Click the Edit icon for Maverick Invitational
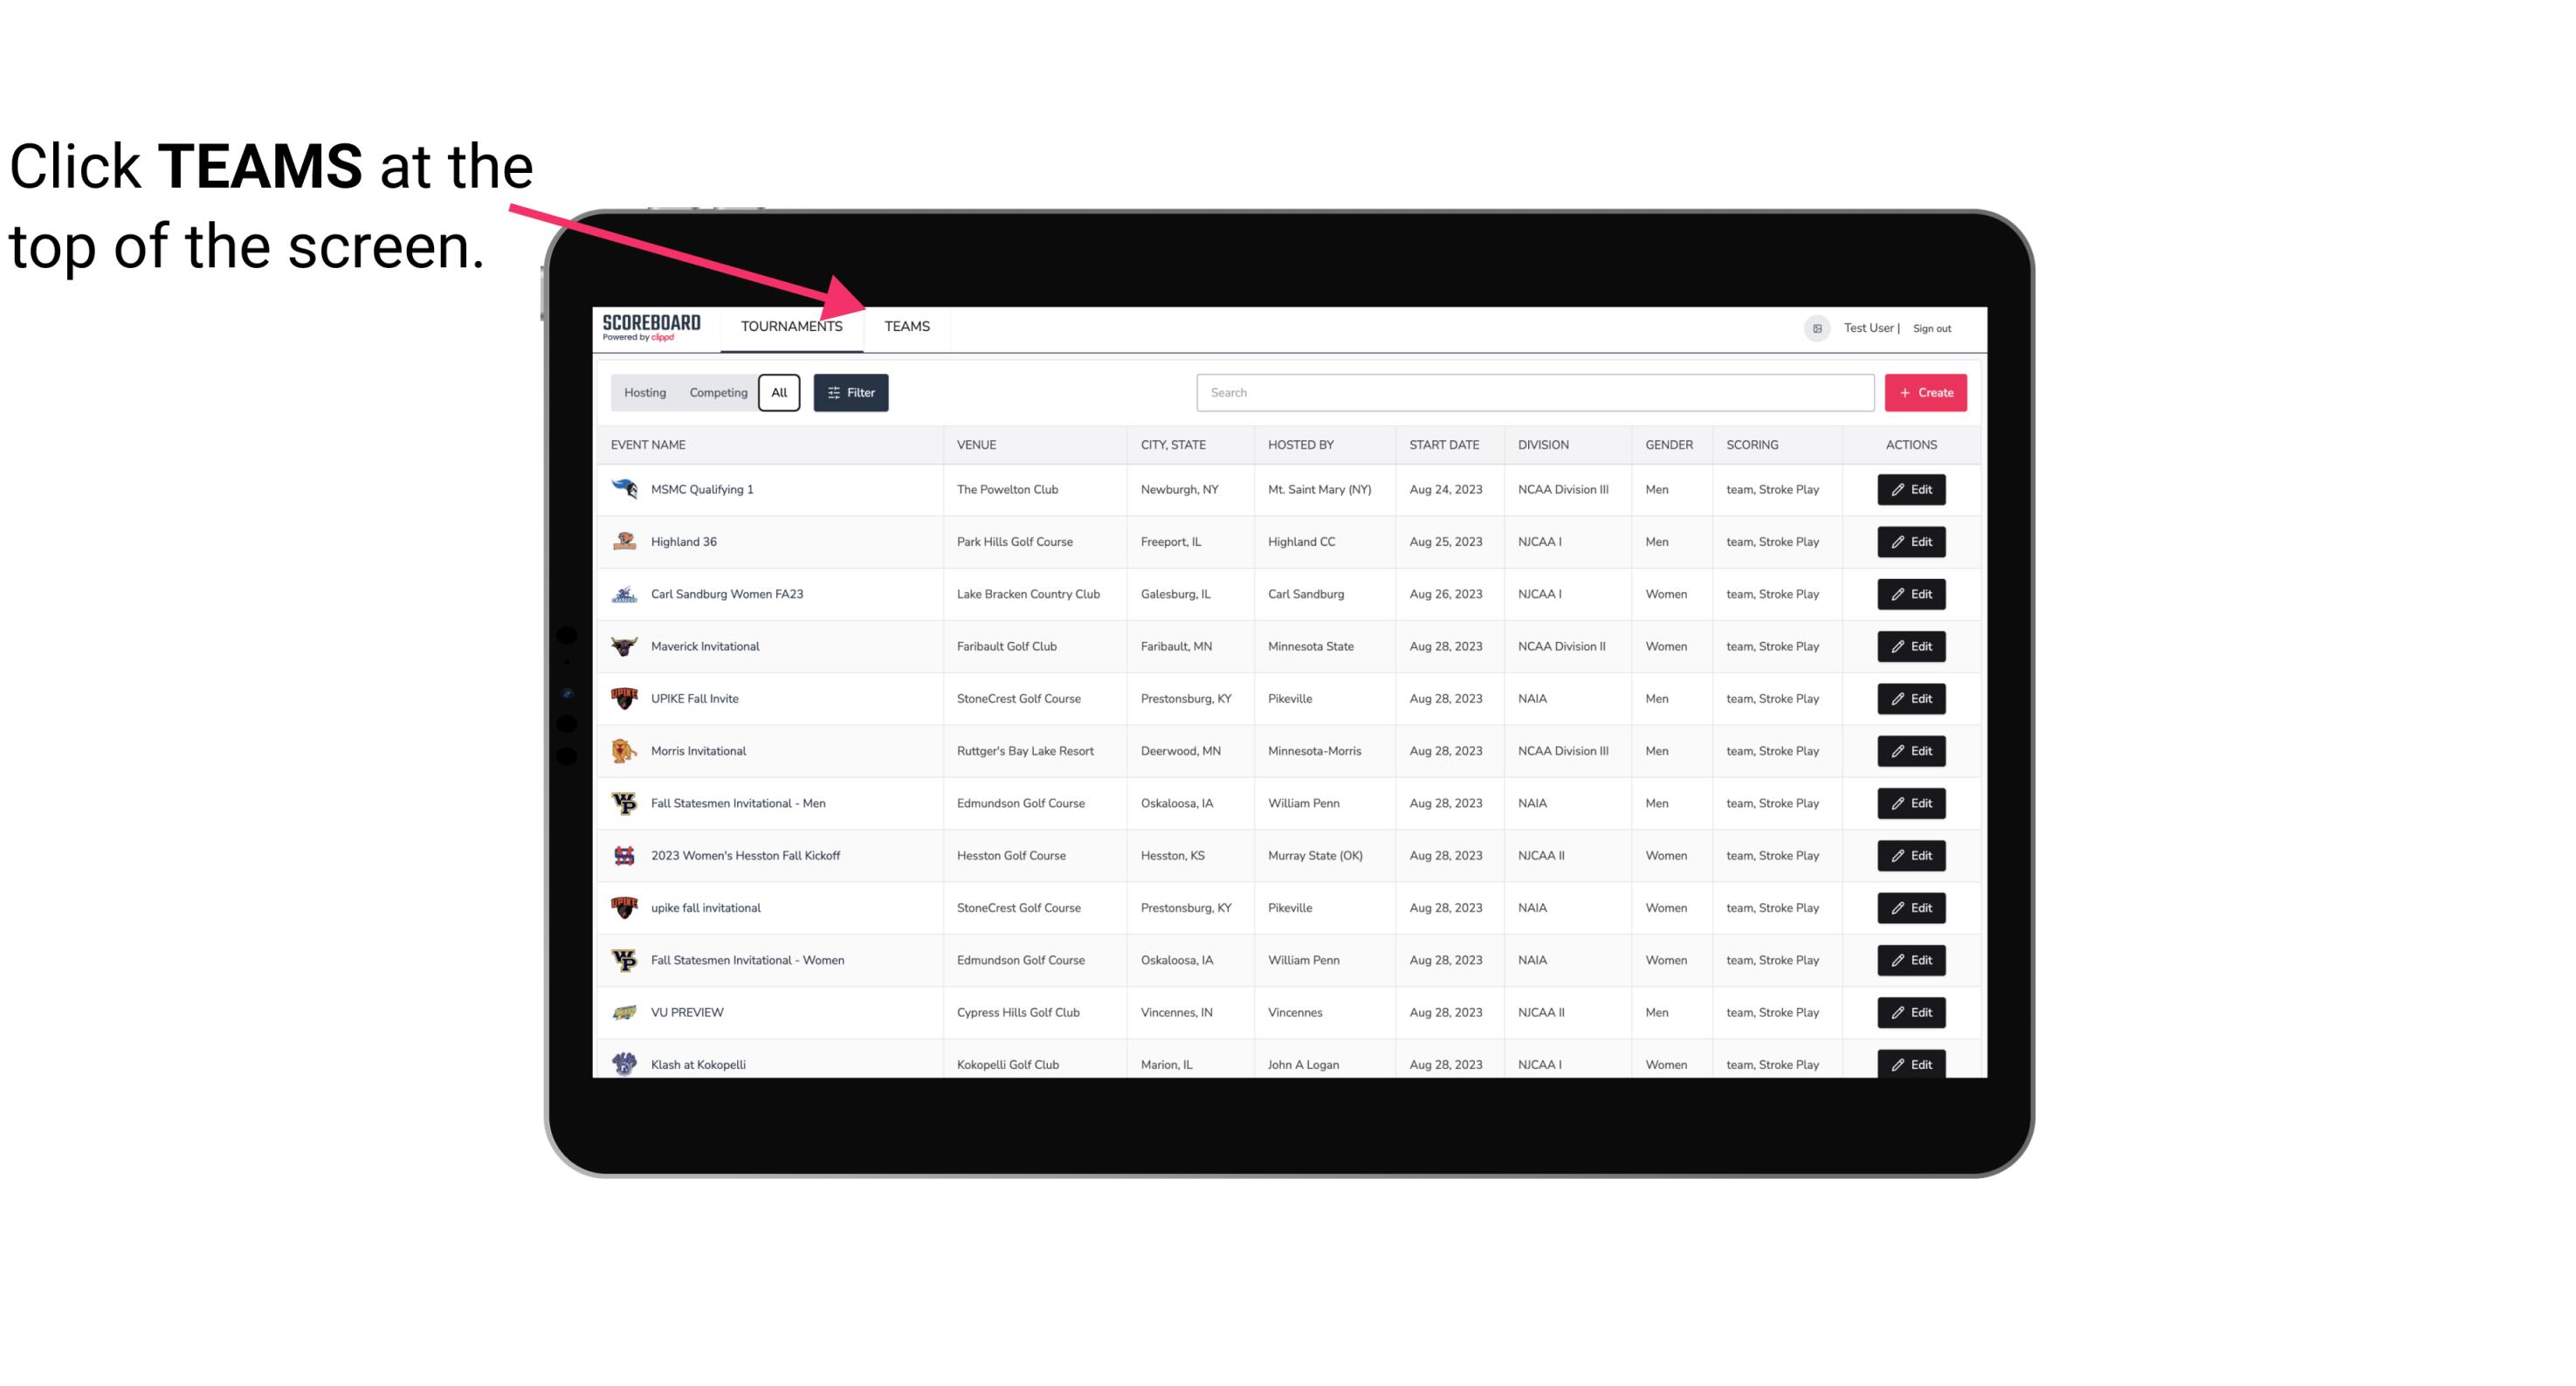The width and height of the screenshot is (2576, 1386). pos(1911,645)
